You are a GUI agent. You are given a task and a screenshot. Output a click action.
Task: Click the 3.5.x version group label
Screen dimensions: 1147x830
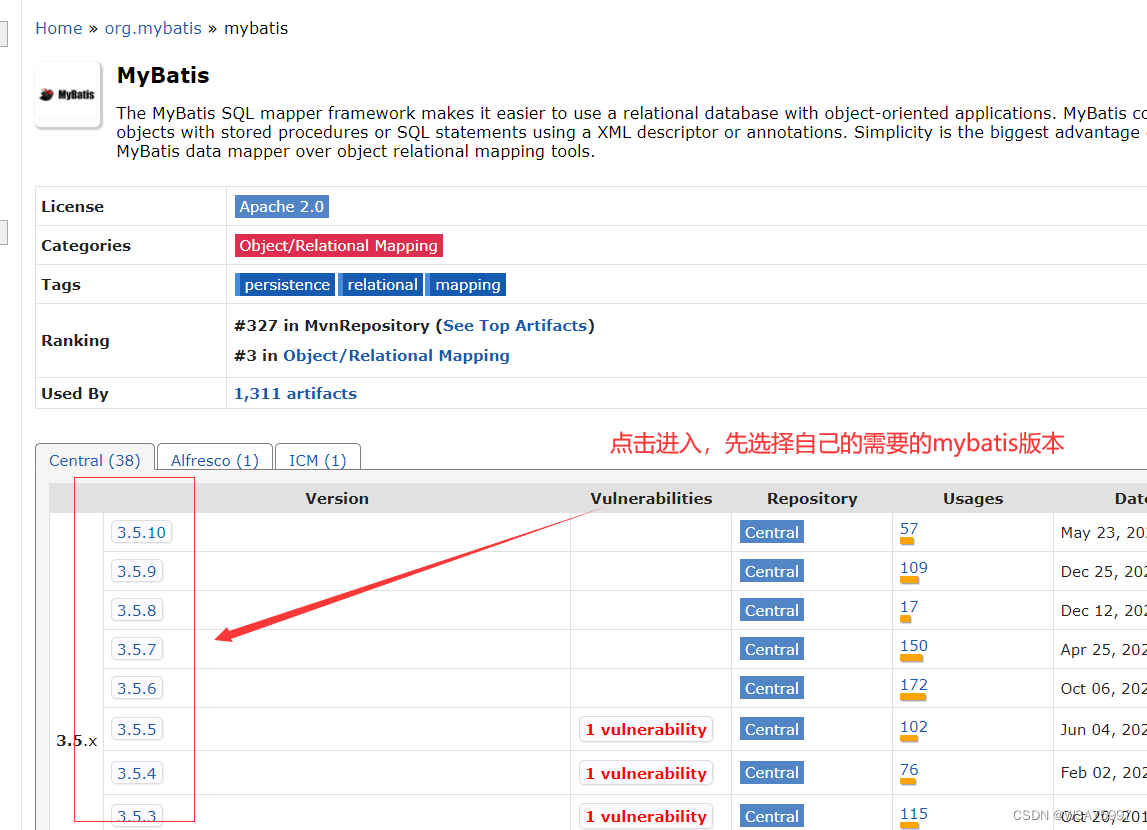click(x=77, y=741)
